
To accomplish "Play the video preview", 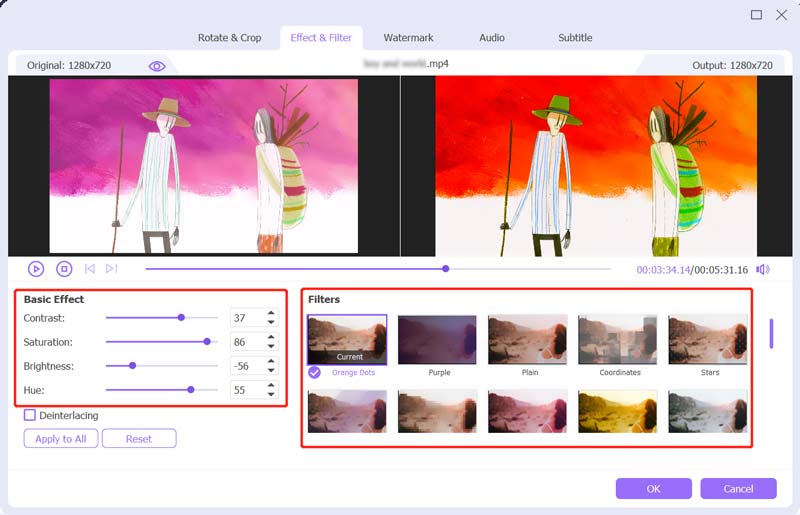I will (x=36, y=269).
